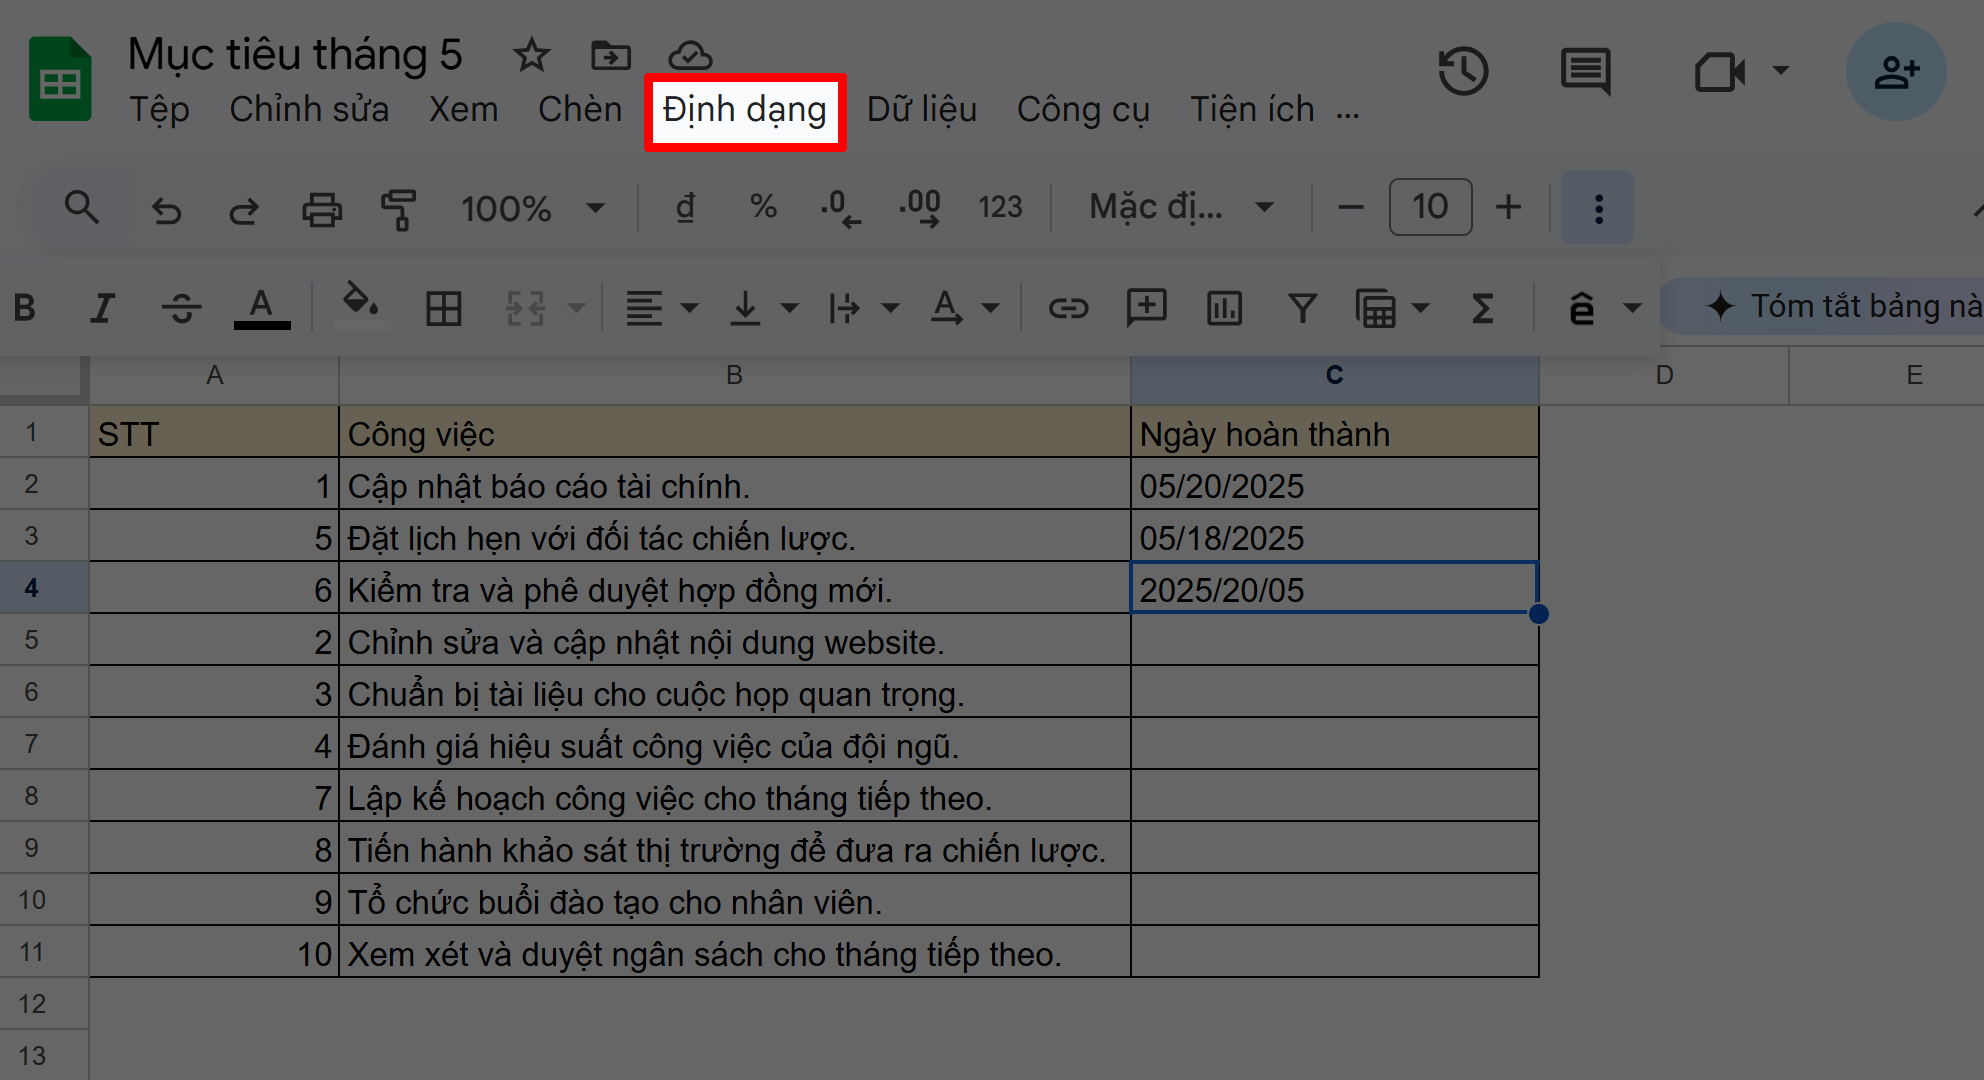
Task: Format selection as percent
Action: pyautogui.click(x=763, y=207)
